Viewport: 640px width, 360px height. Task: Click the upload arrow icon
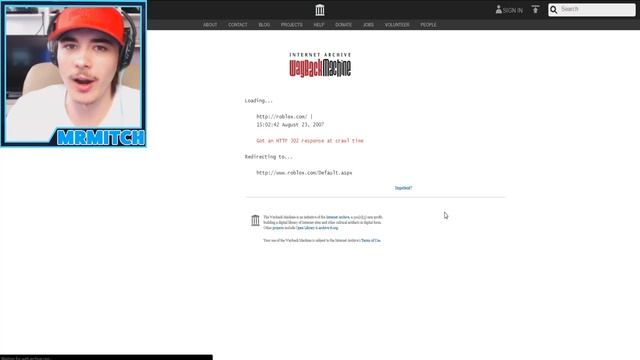(535, 9)
